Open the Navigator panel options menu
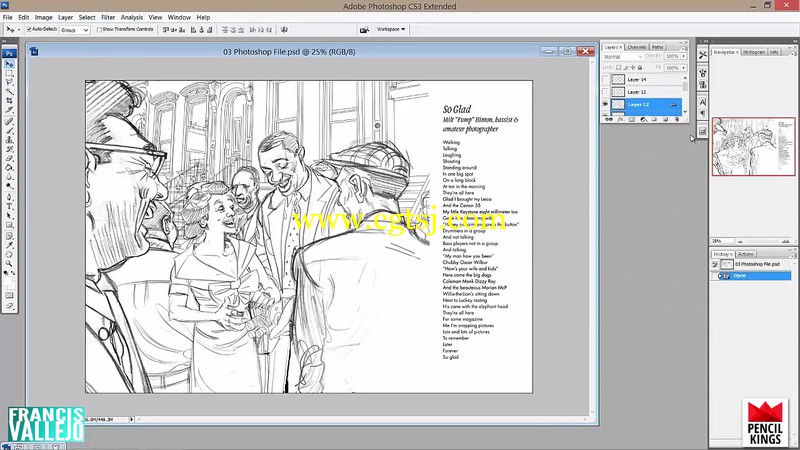 tap(792, 53)
